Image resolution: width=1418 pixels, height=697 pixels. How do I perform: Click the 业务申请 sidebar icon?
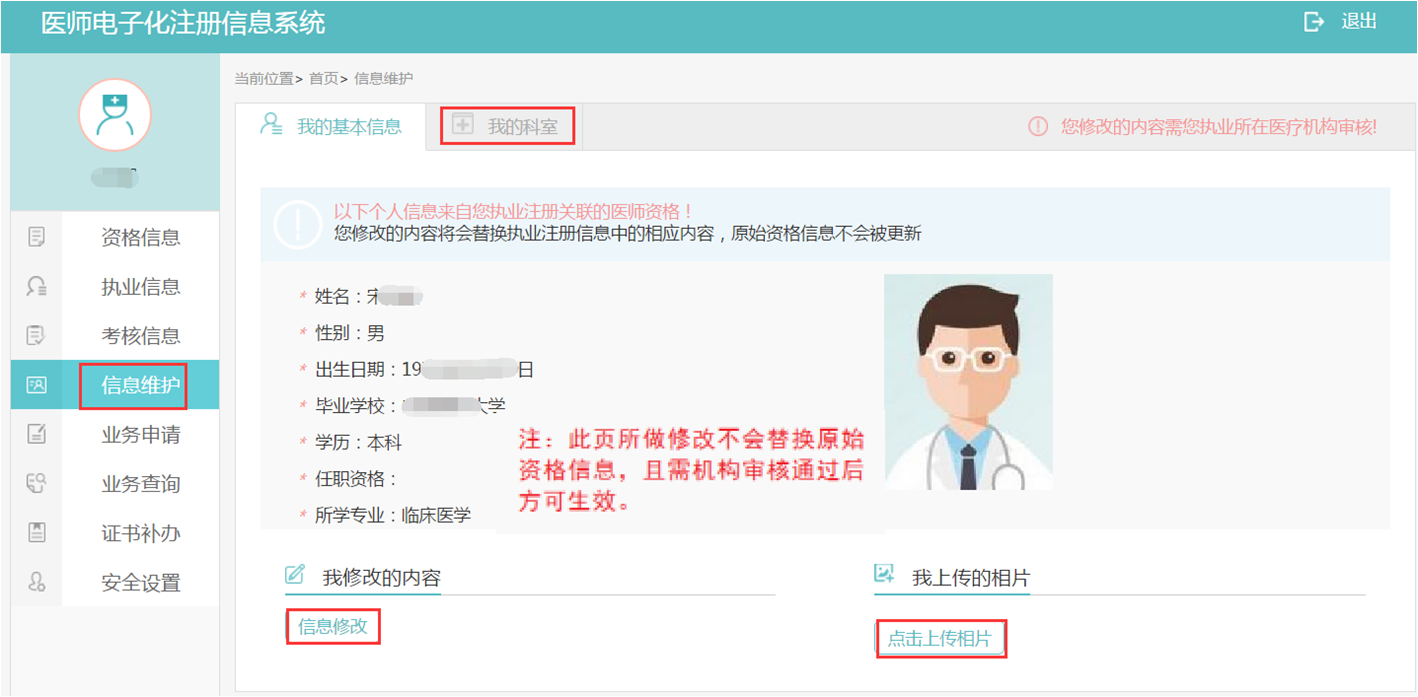pos(37,434)
